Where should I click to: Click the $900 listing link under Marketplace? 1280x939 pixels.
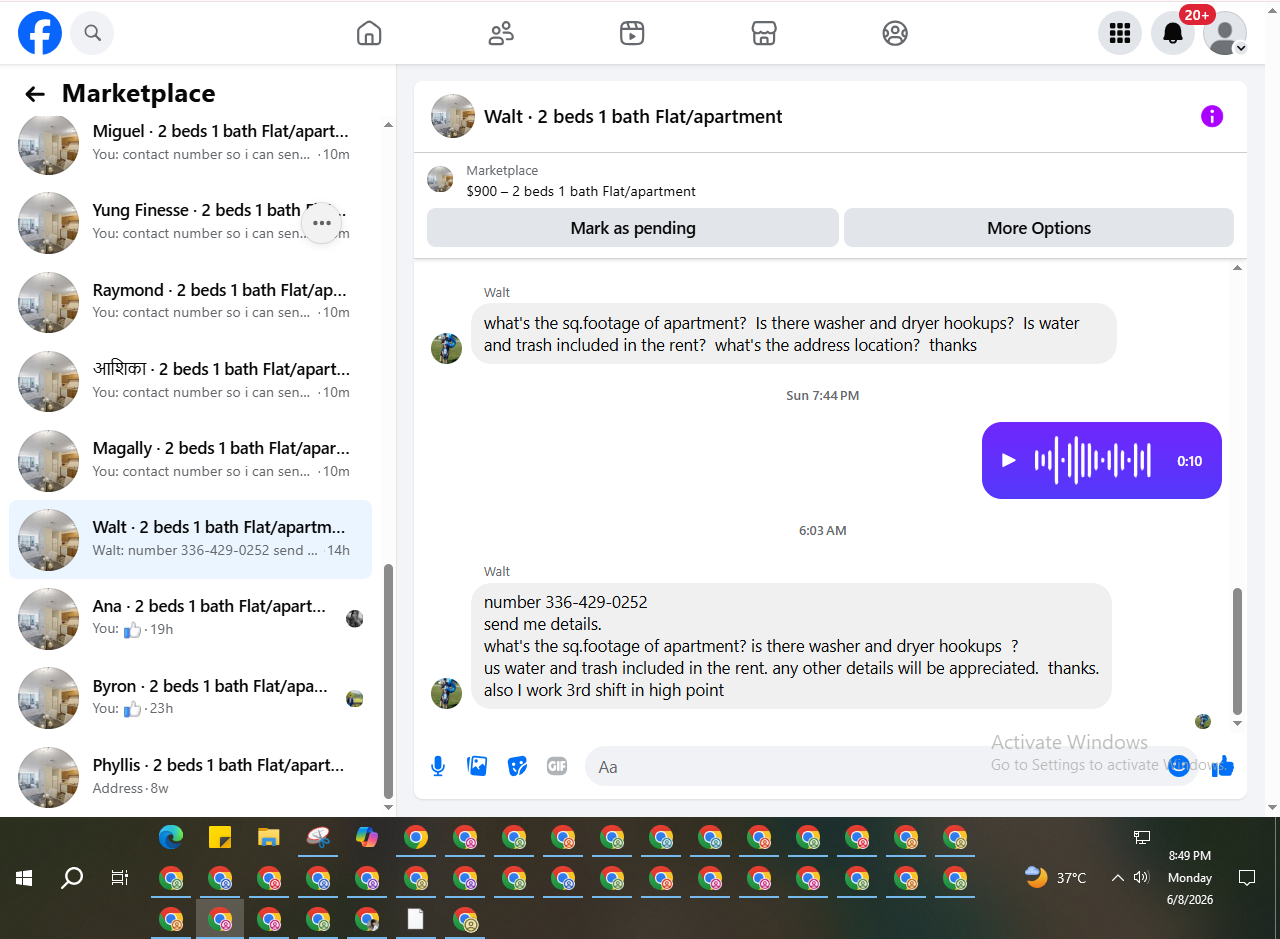(x=581, y=191)
